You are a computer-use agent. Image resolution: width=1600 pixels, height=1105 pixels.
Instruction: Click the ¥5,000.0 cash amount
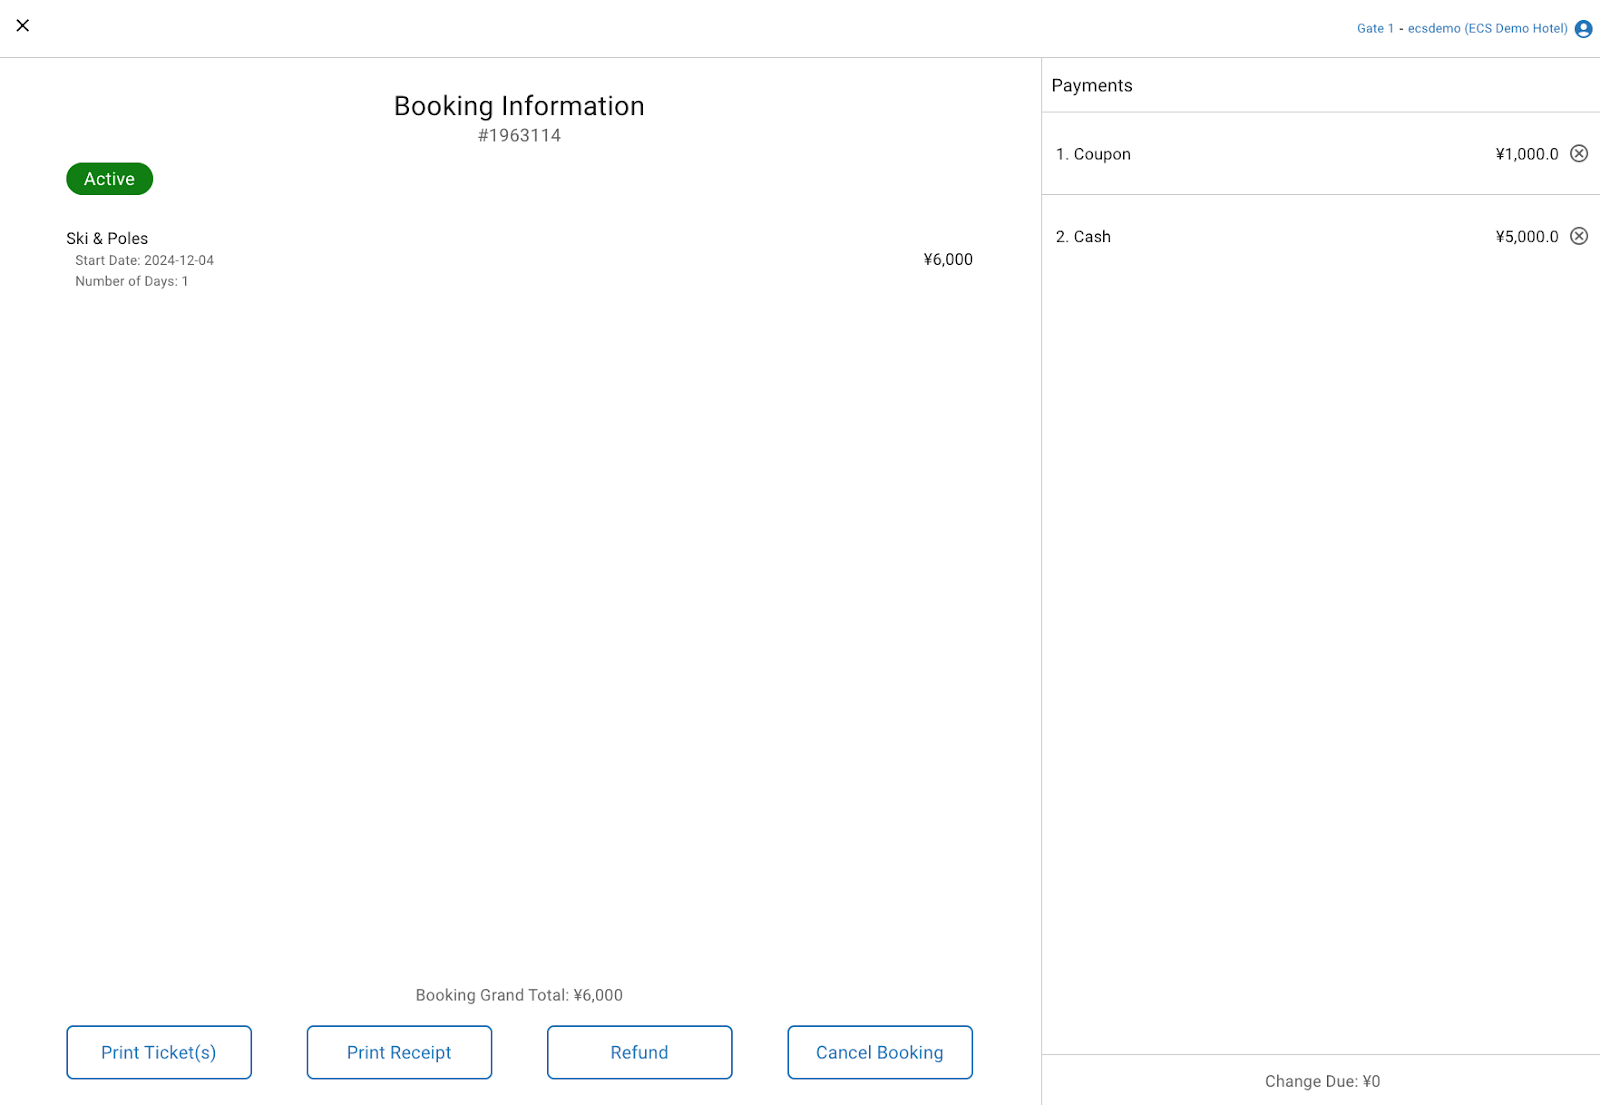click(1526, 237)
